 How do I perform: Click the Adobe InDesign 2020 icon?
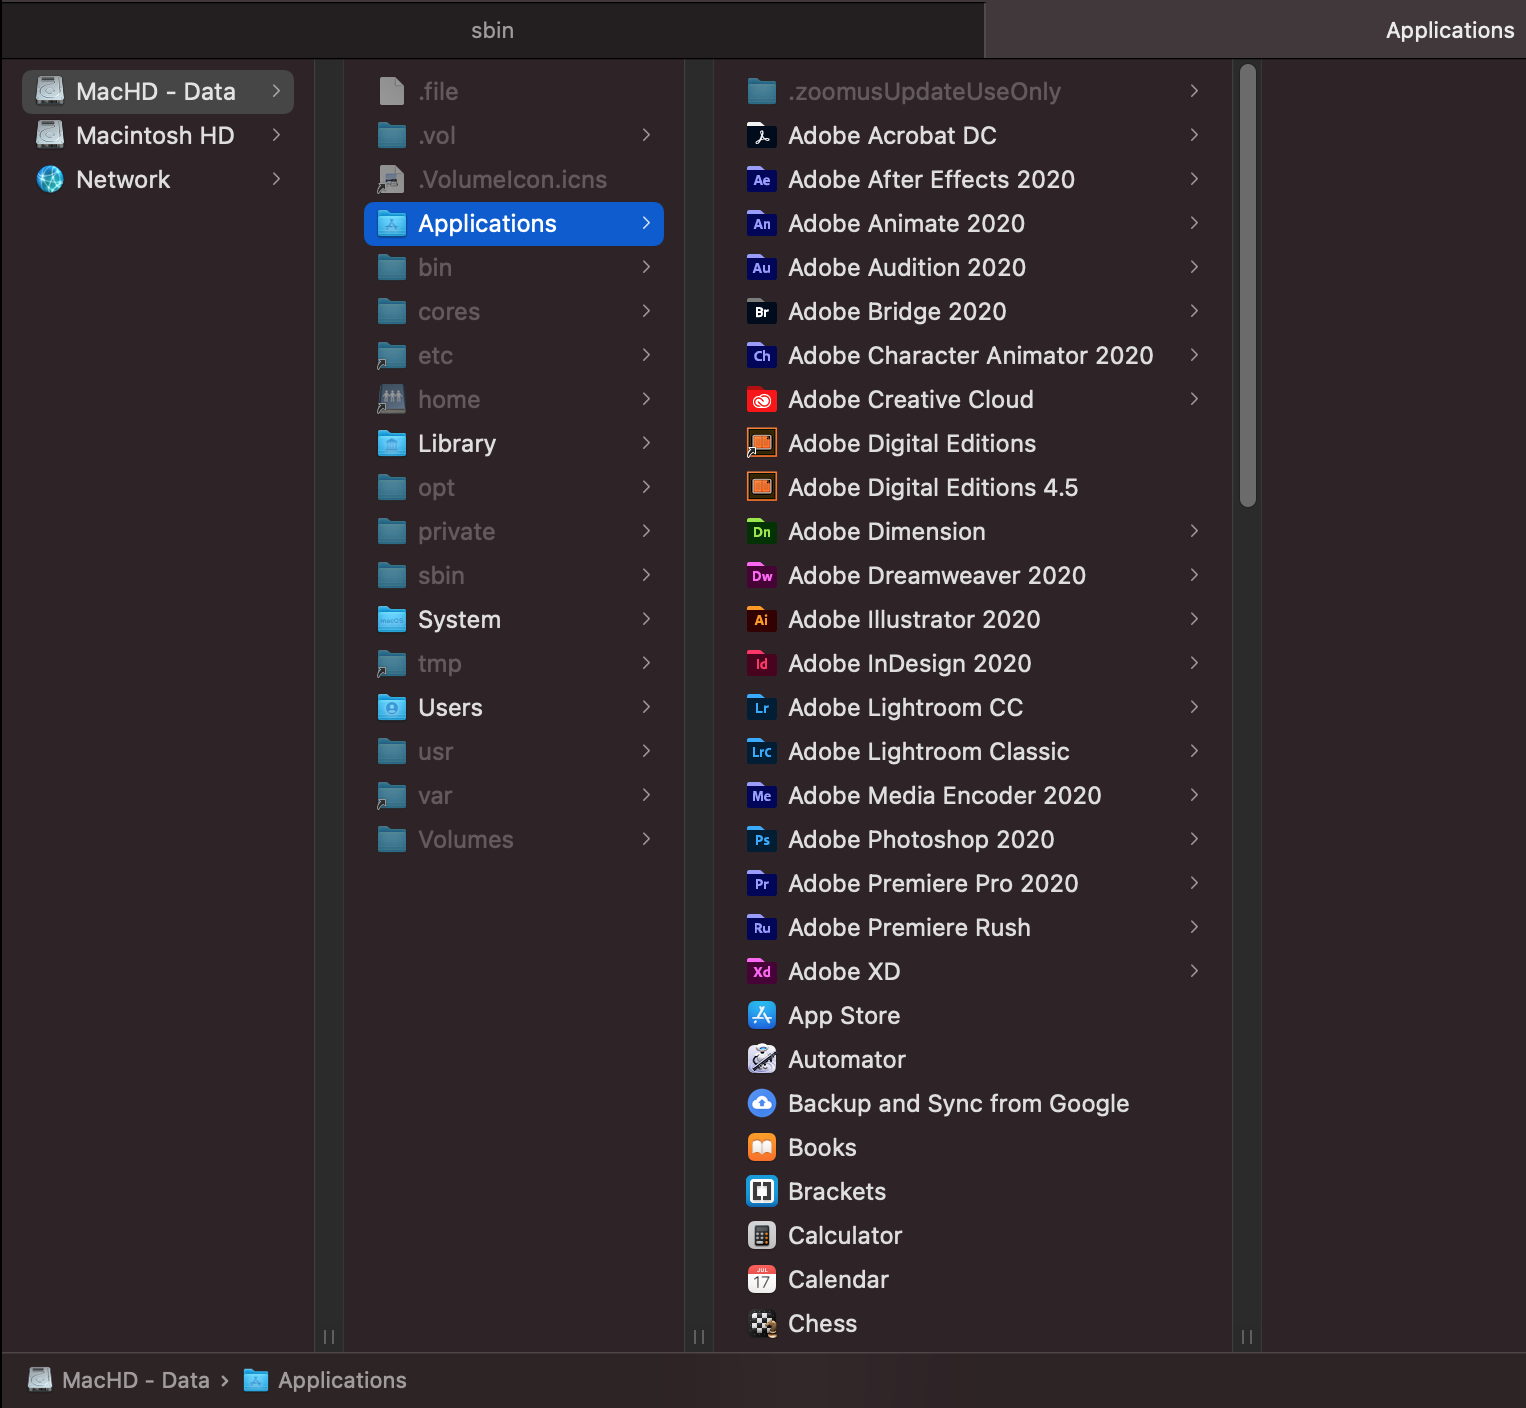click(x=762, y=663)
